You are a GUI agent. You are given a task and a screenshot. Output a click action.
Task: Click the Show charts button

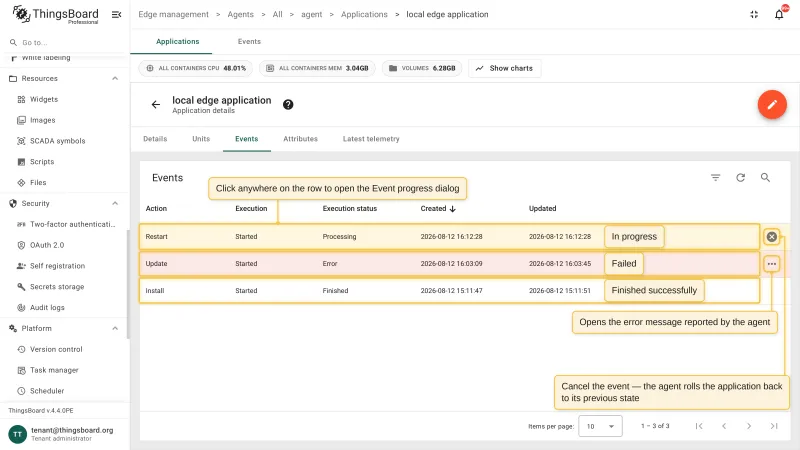[x=505, y=68]
